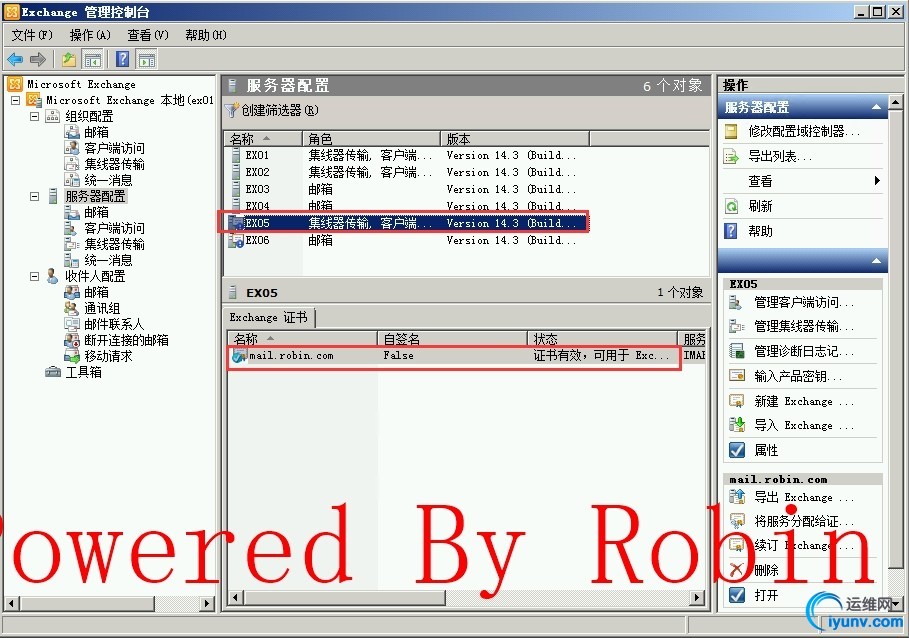Image resolution: width=909 pixels, height=638 pixels.
Task: Click the Up one level toolbar icon
Action: tap(69, 59)
